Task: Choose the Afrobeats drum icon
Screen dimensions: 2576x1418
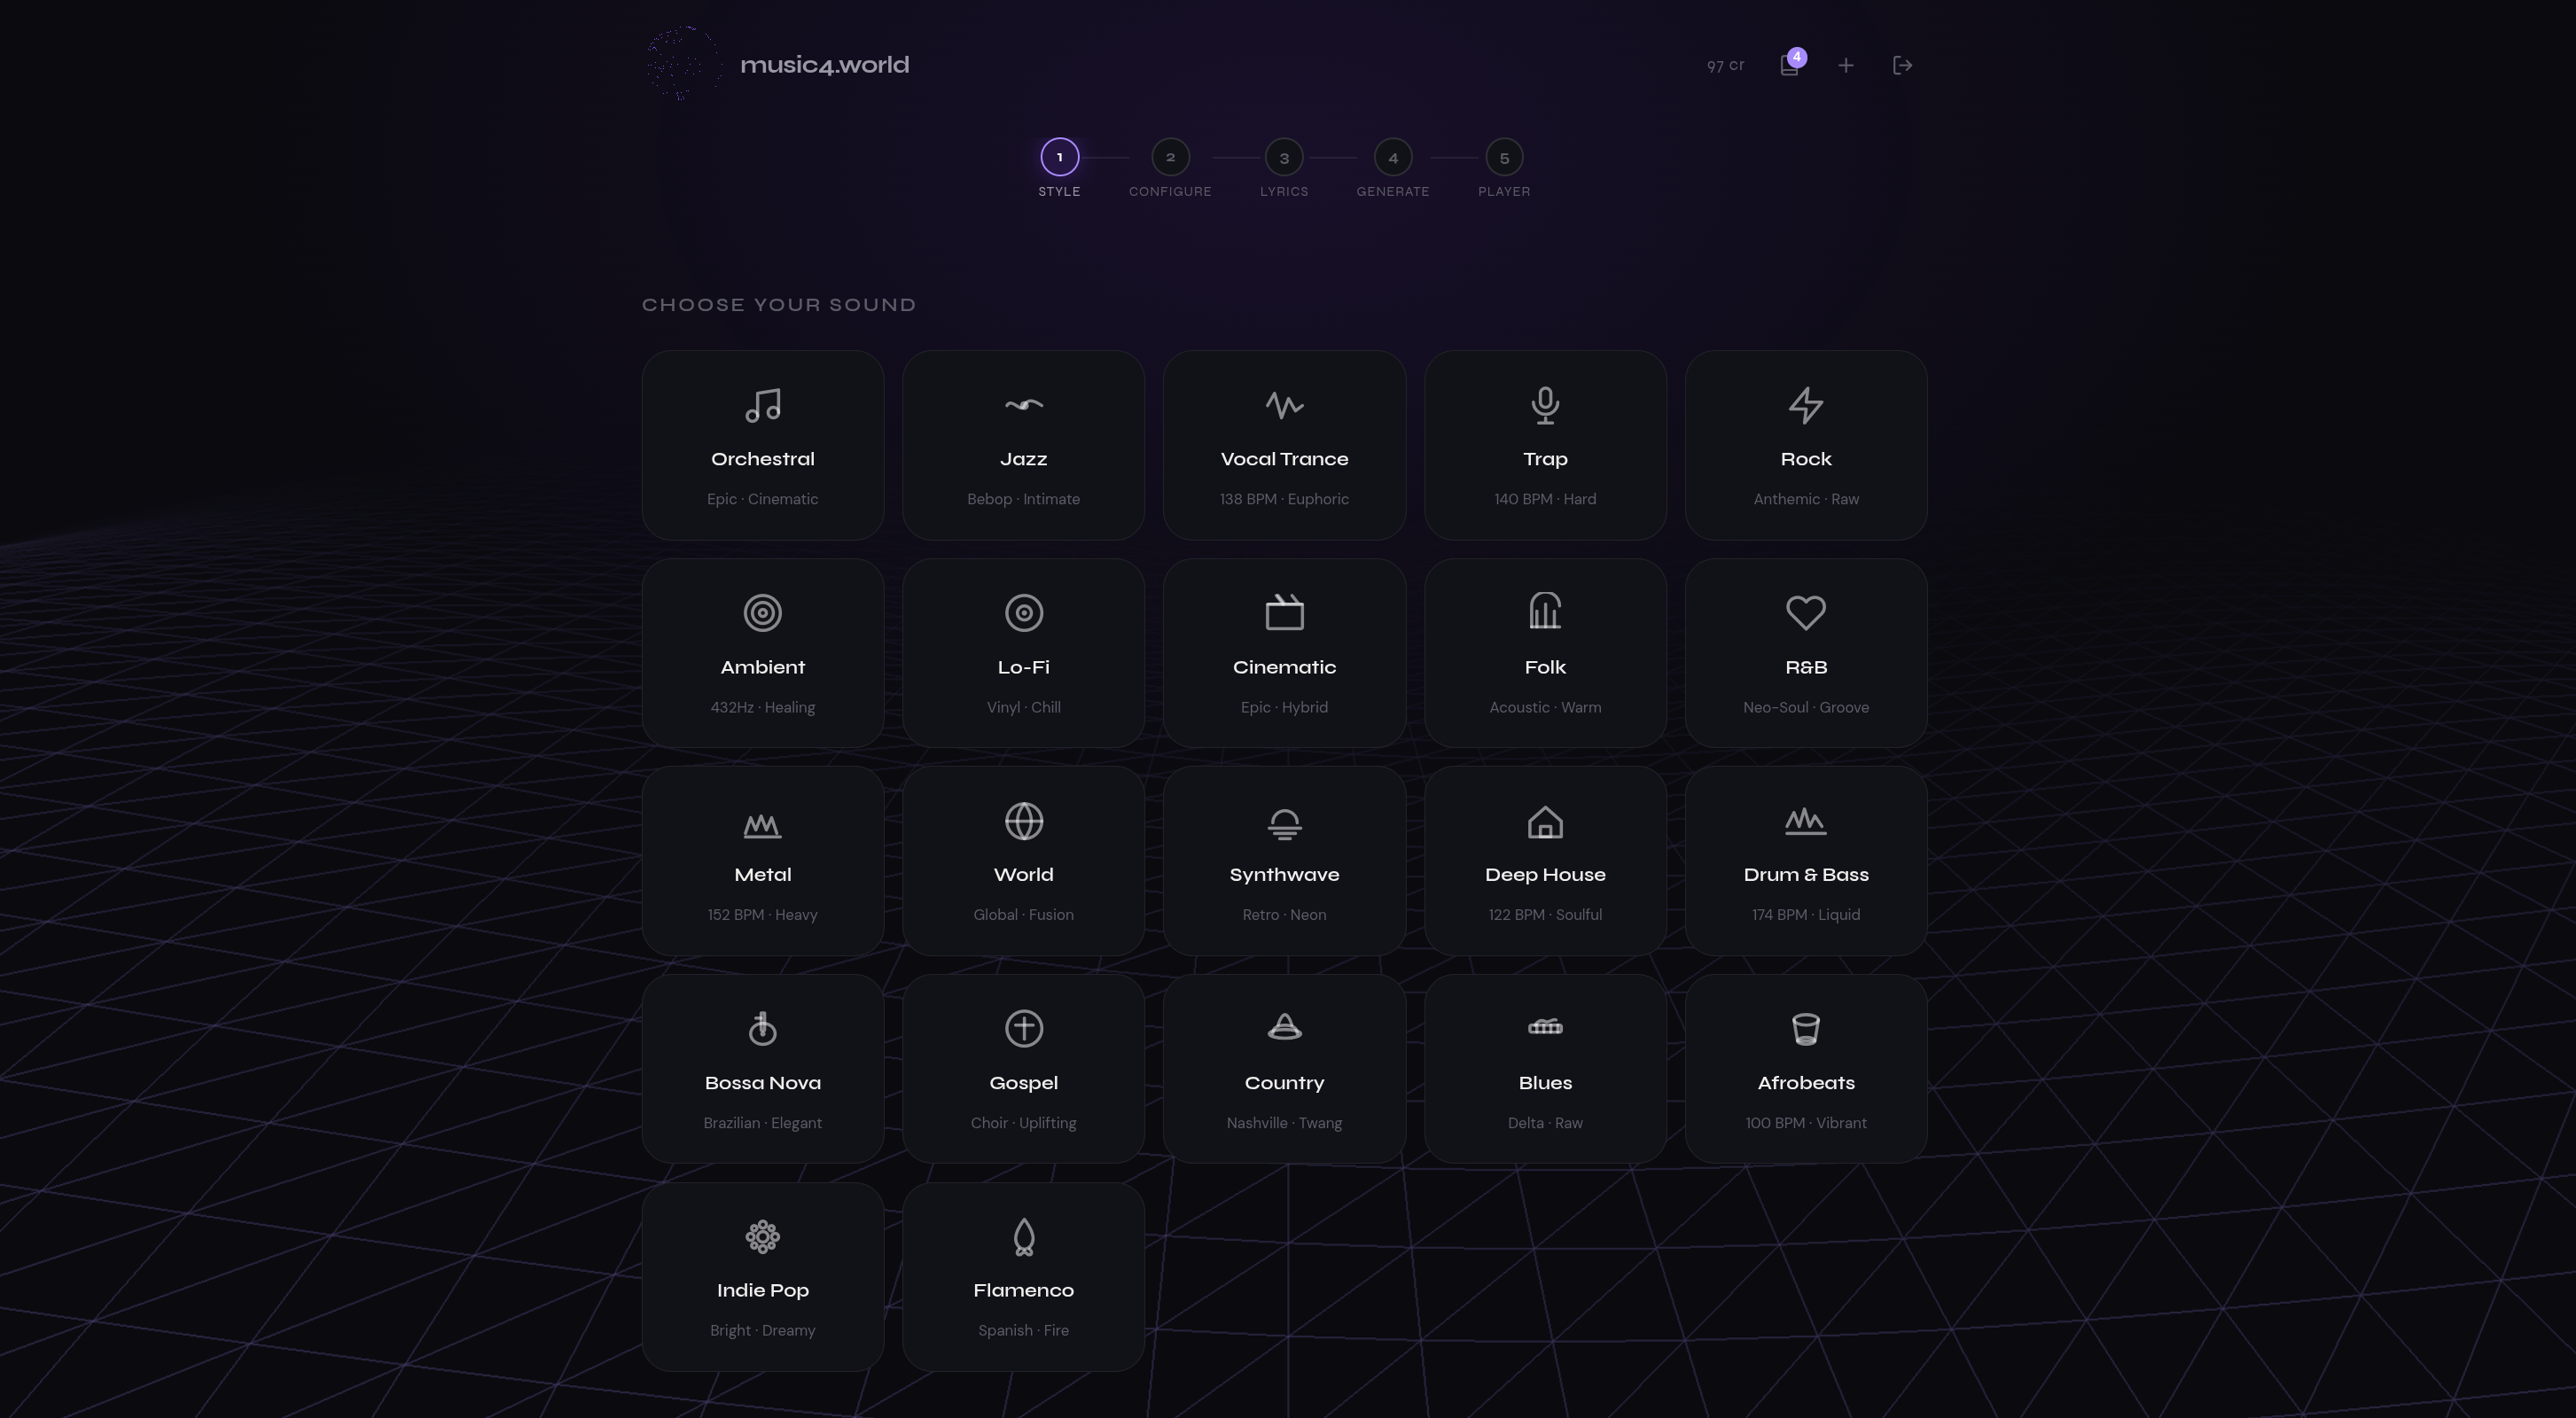Action: [x=1806, y=1029]
